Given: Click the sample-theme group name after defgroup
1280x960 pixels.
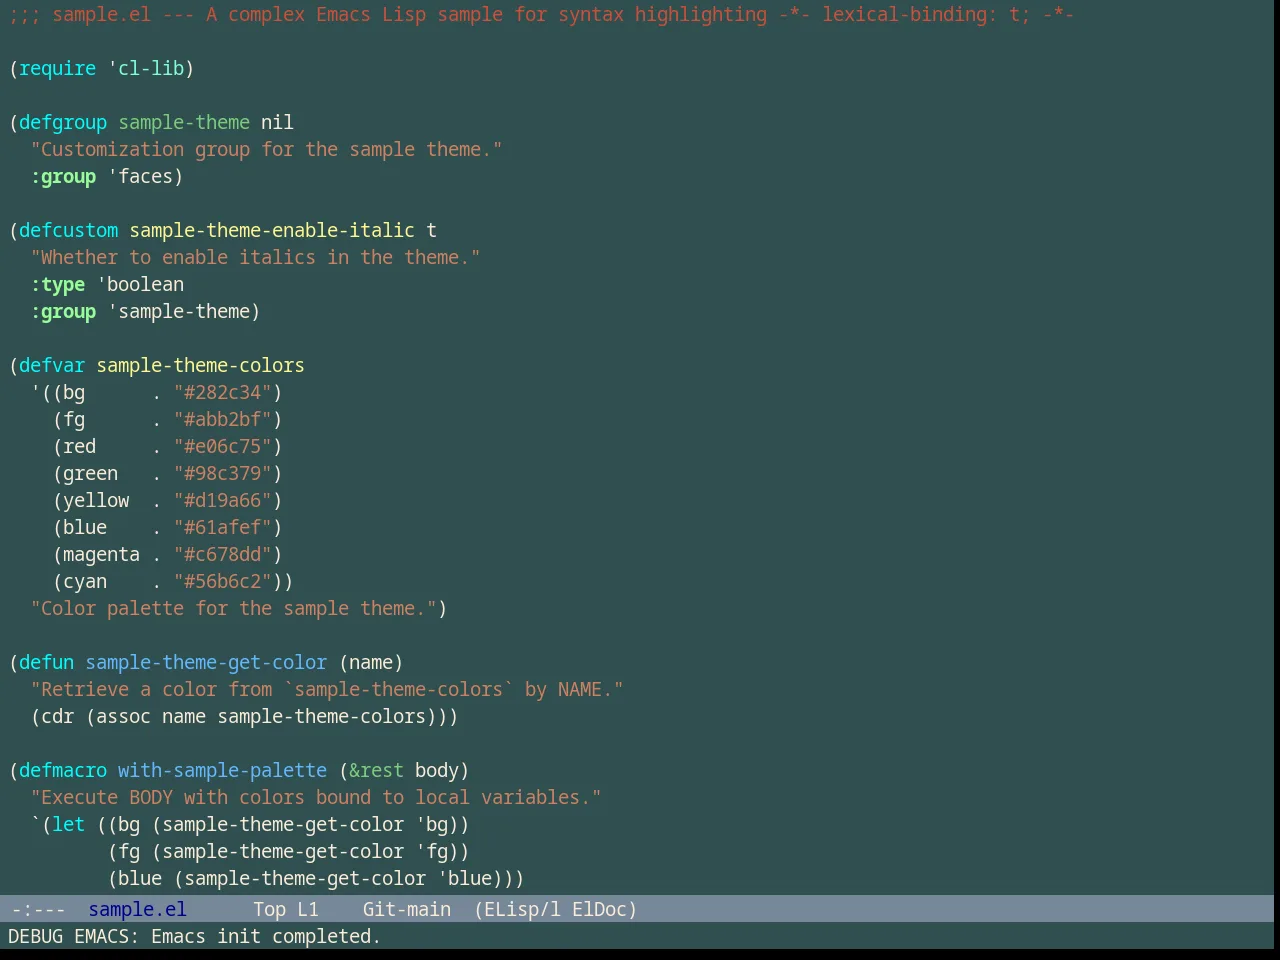Looking at the screenshot, I should pyautogui.click(x=184, y=122).
